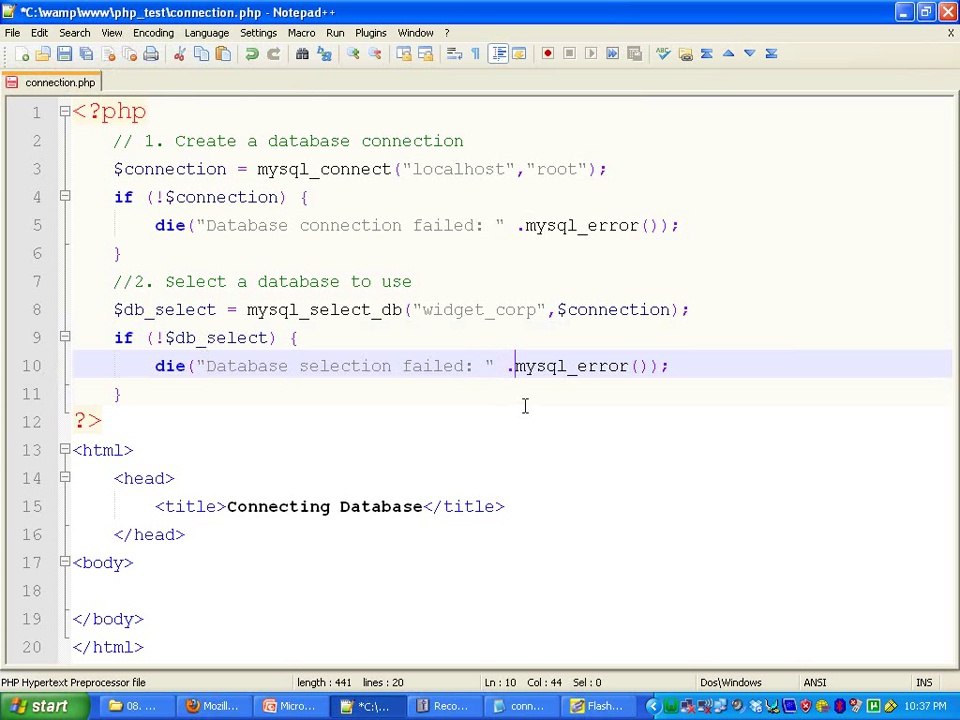Toggle the Show Indent Guide button
The image size is (960, 720).
(498, 54)
